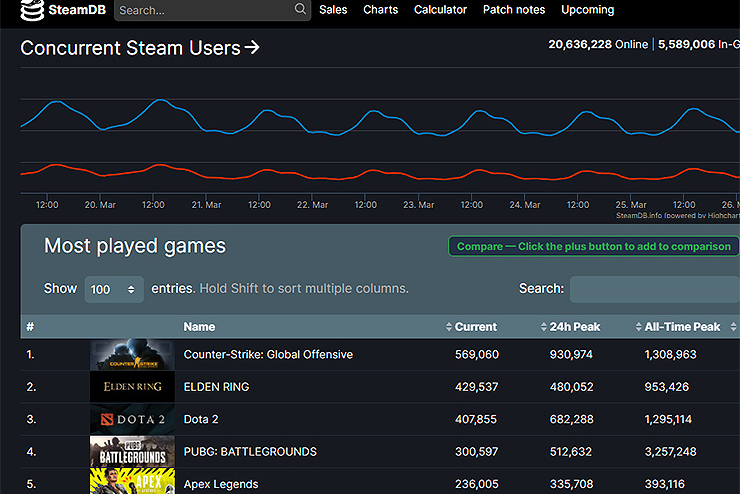Click the all-time peak value 1,308,963

670,354
